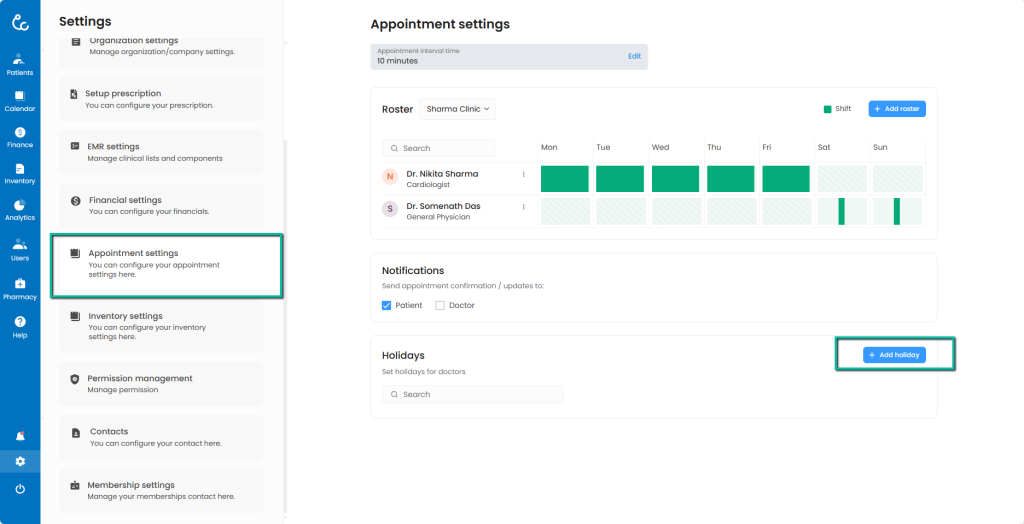Open options menu for Dr. Somenath Das
Image resolution: width=1024 pixels, height=524 pixels.
pyautogui.click(x=523, y=207)
